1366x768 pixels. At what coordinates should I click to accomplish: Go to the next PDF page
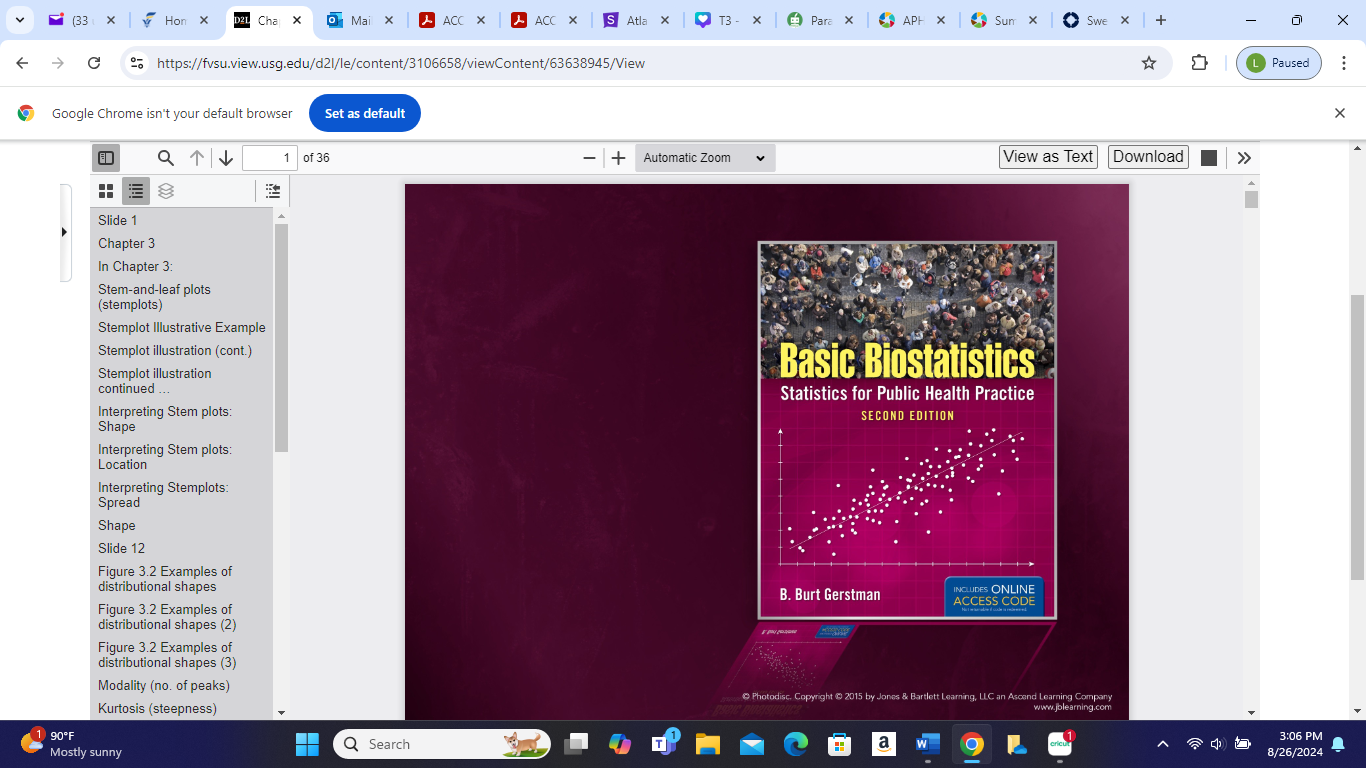coord(226,158)
